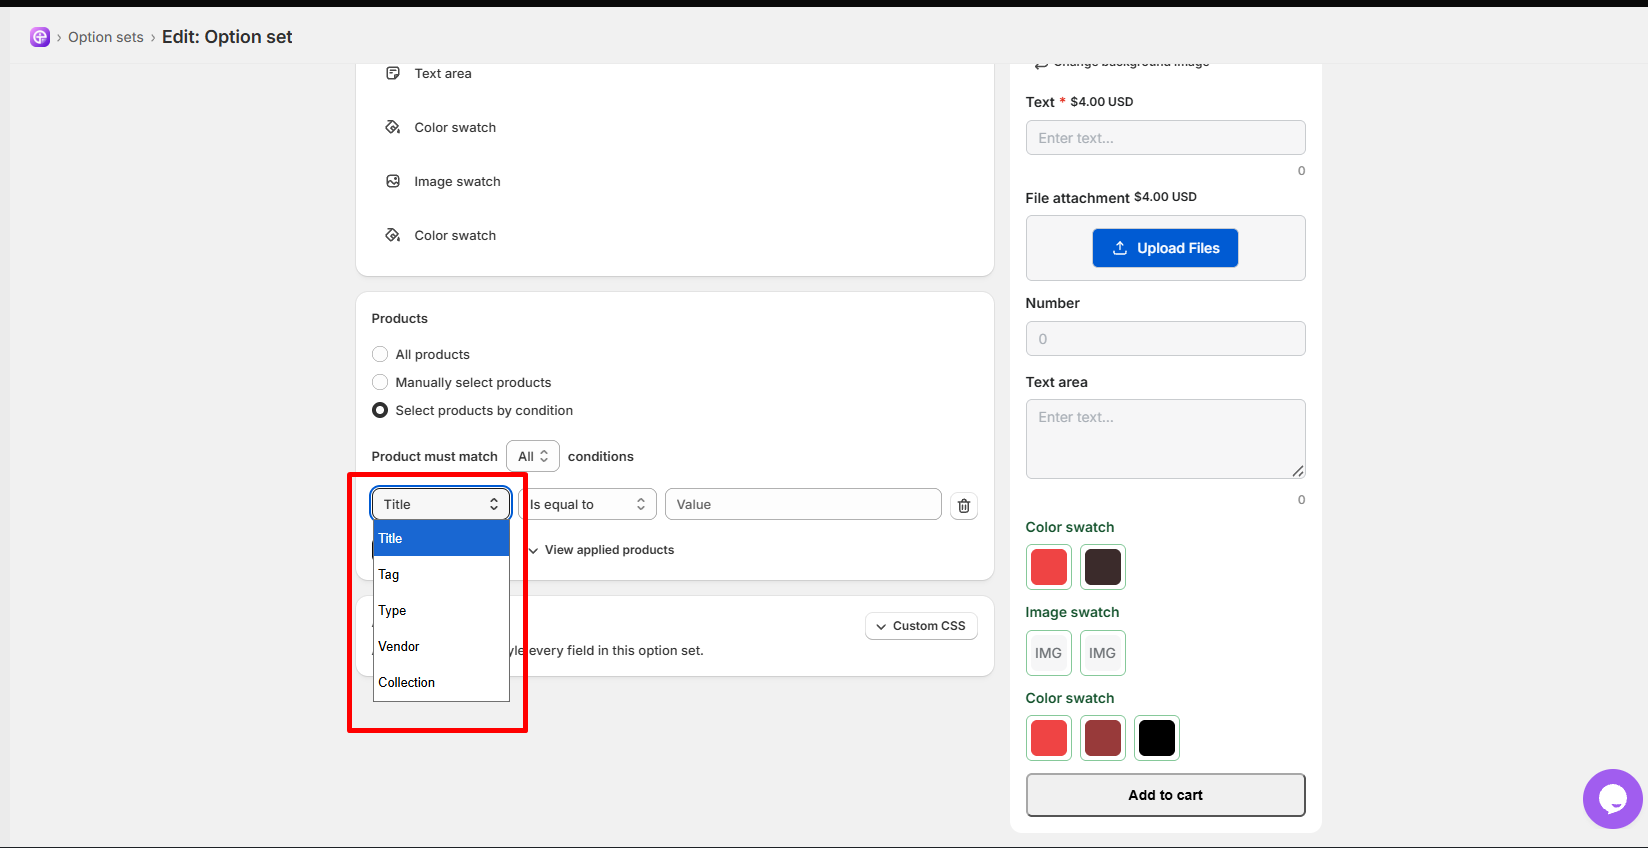Go to Option sets breadcrumb link

106,37
